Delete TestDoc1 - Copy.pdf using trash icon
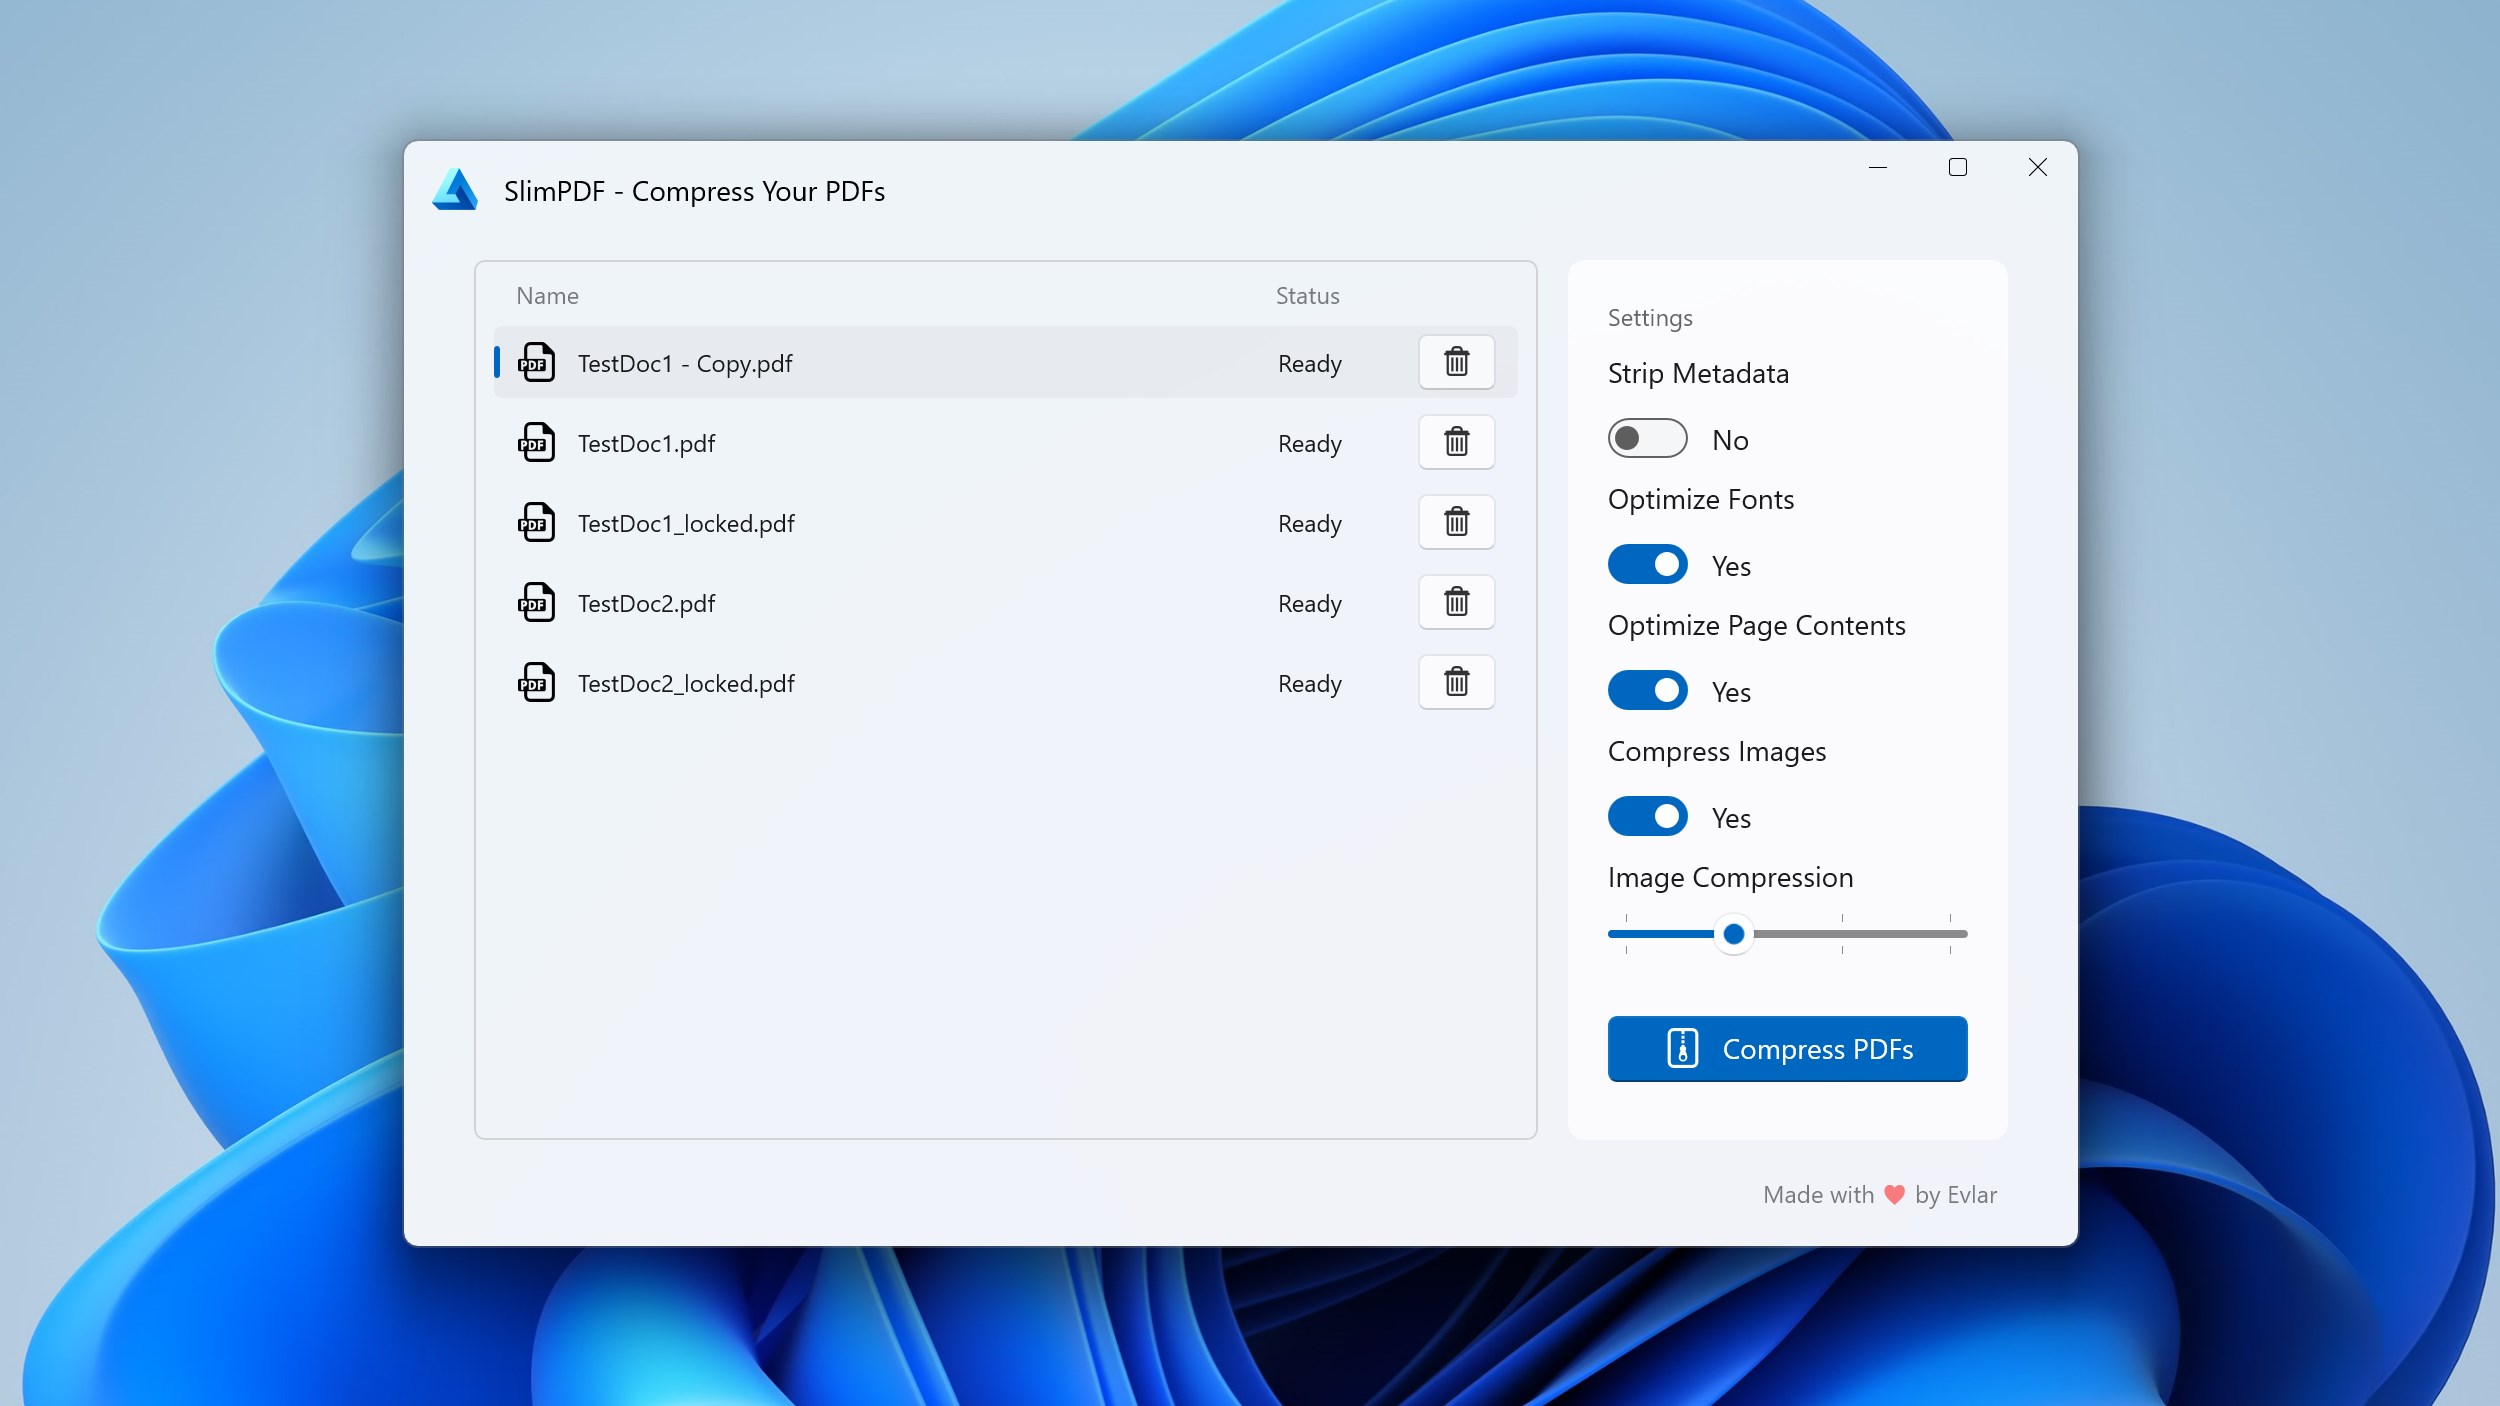Screen dimensions: 2500x1406 coord(1456,362)
